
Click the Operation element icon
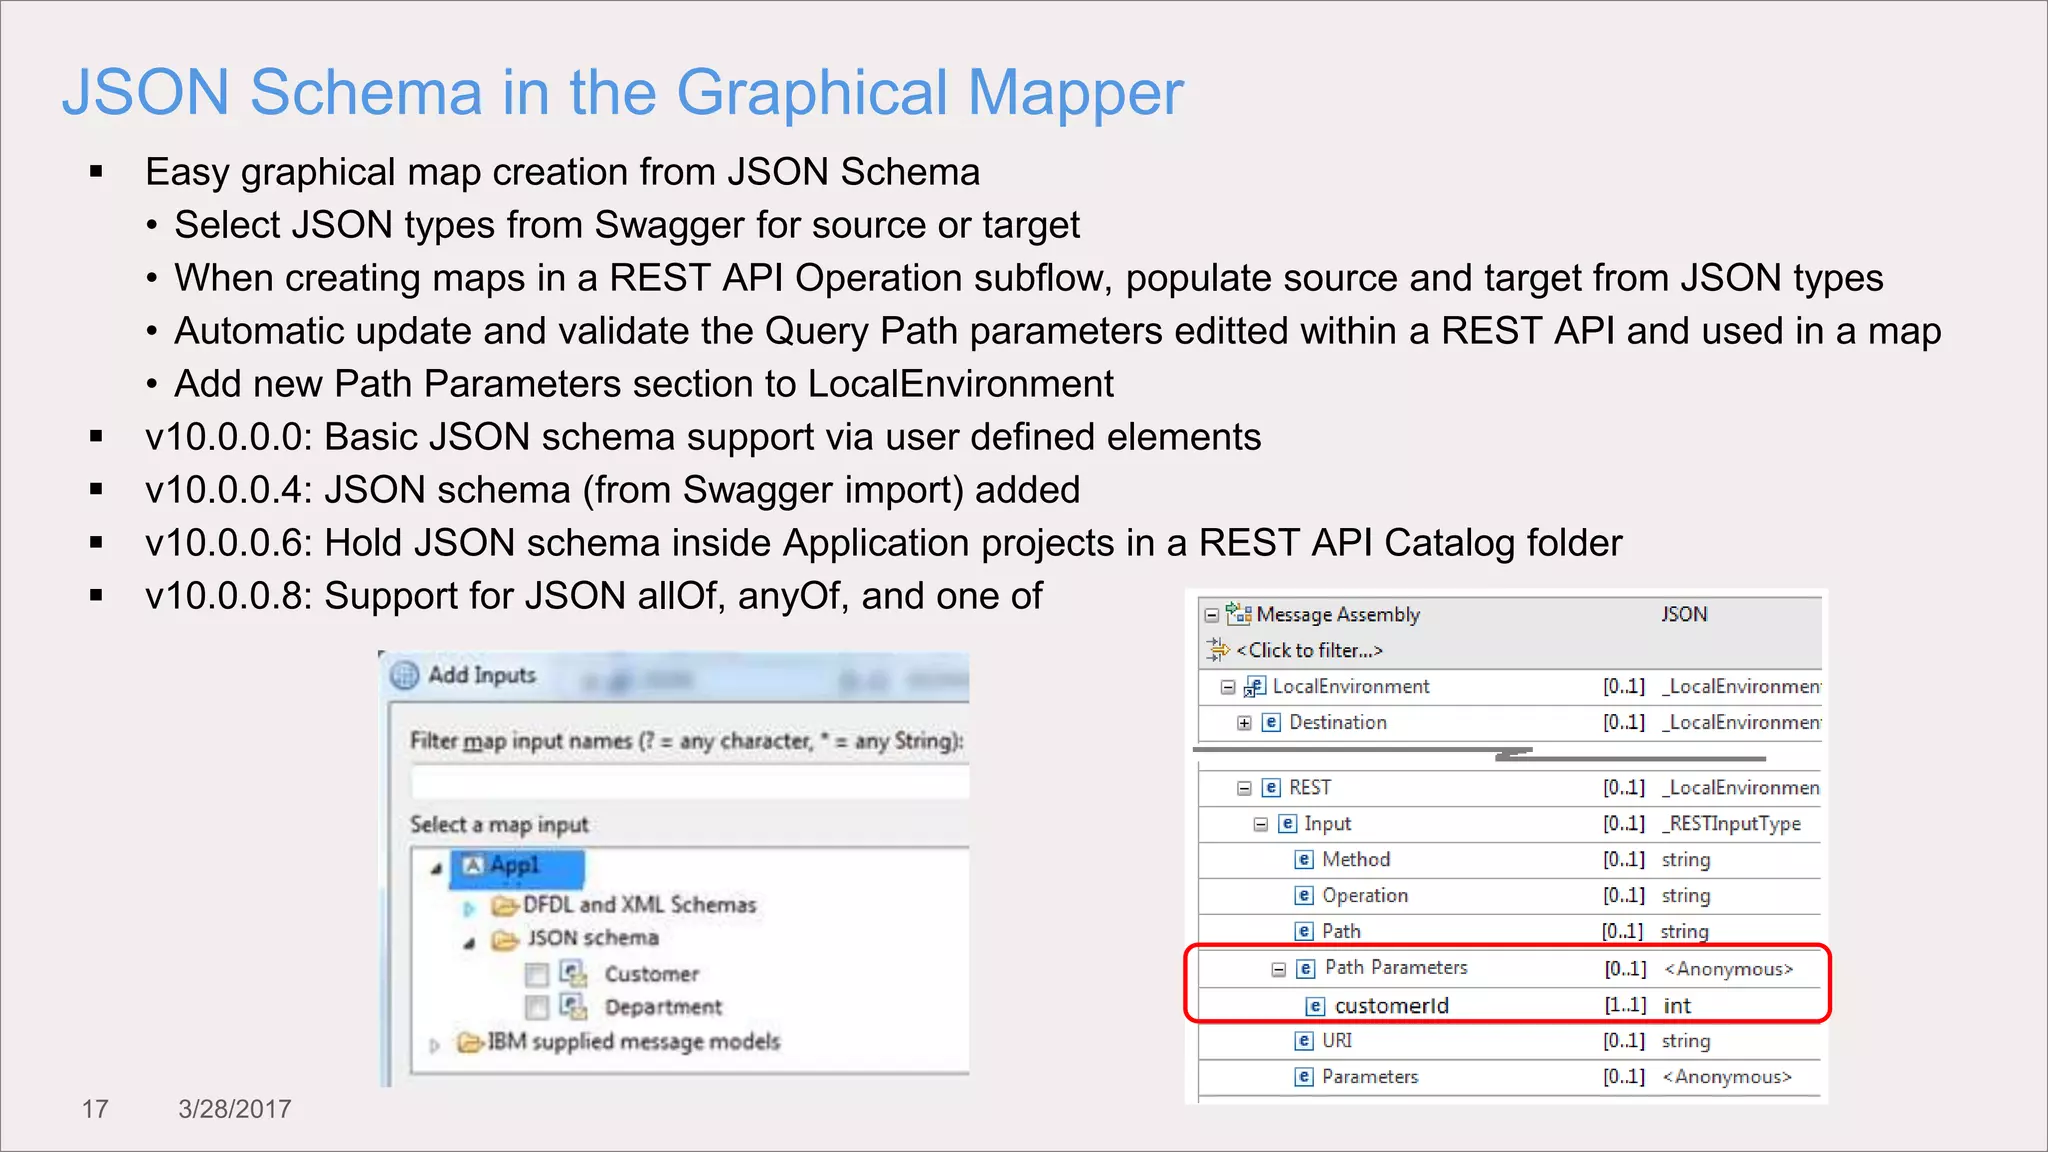coord(1304,896)
